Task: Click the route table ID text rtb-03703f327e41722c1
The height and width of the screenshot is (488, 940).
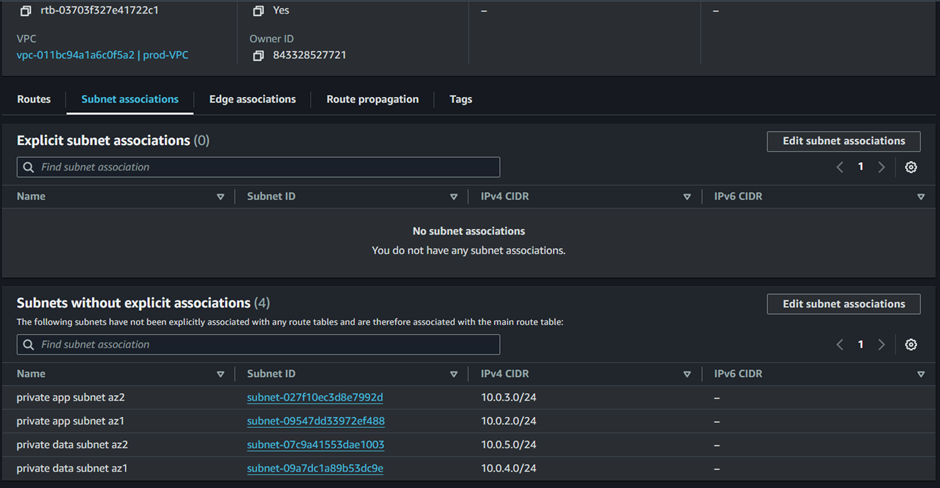Action: [x=100, y=11]
